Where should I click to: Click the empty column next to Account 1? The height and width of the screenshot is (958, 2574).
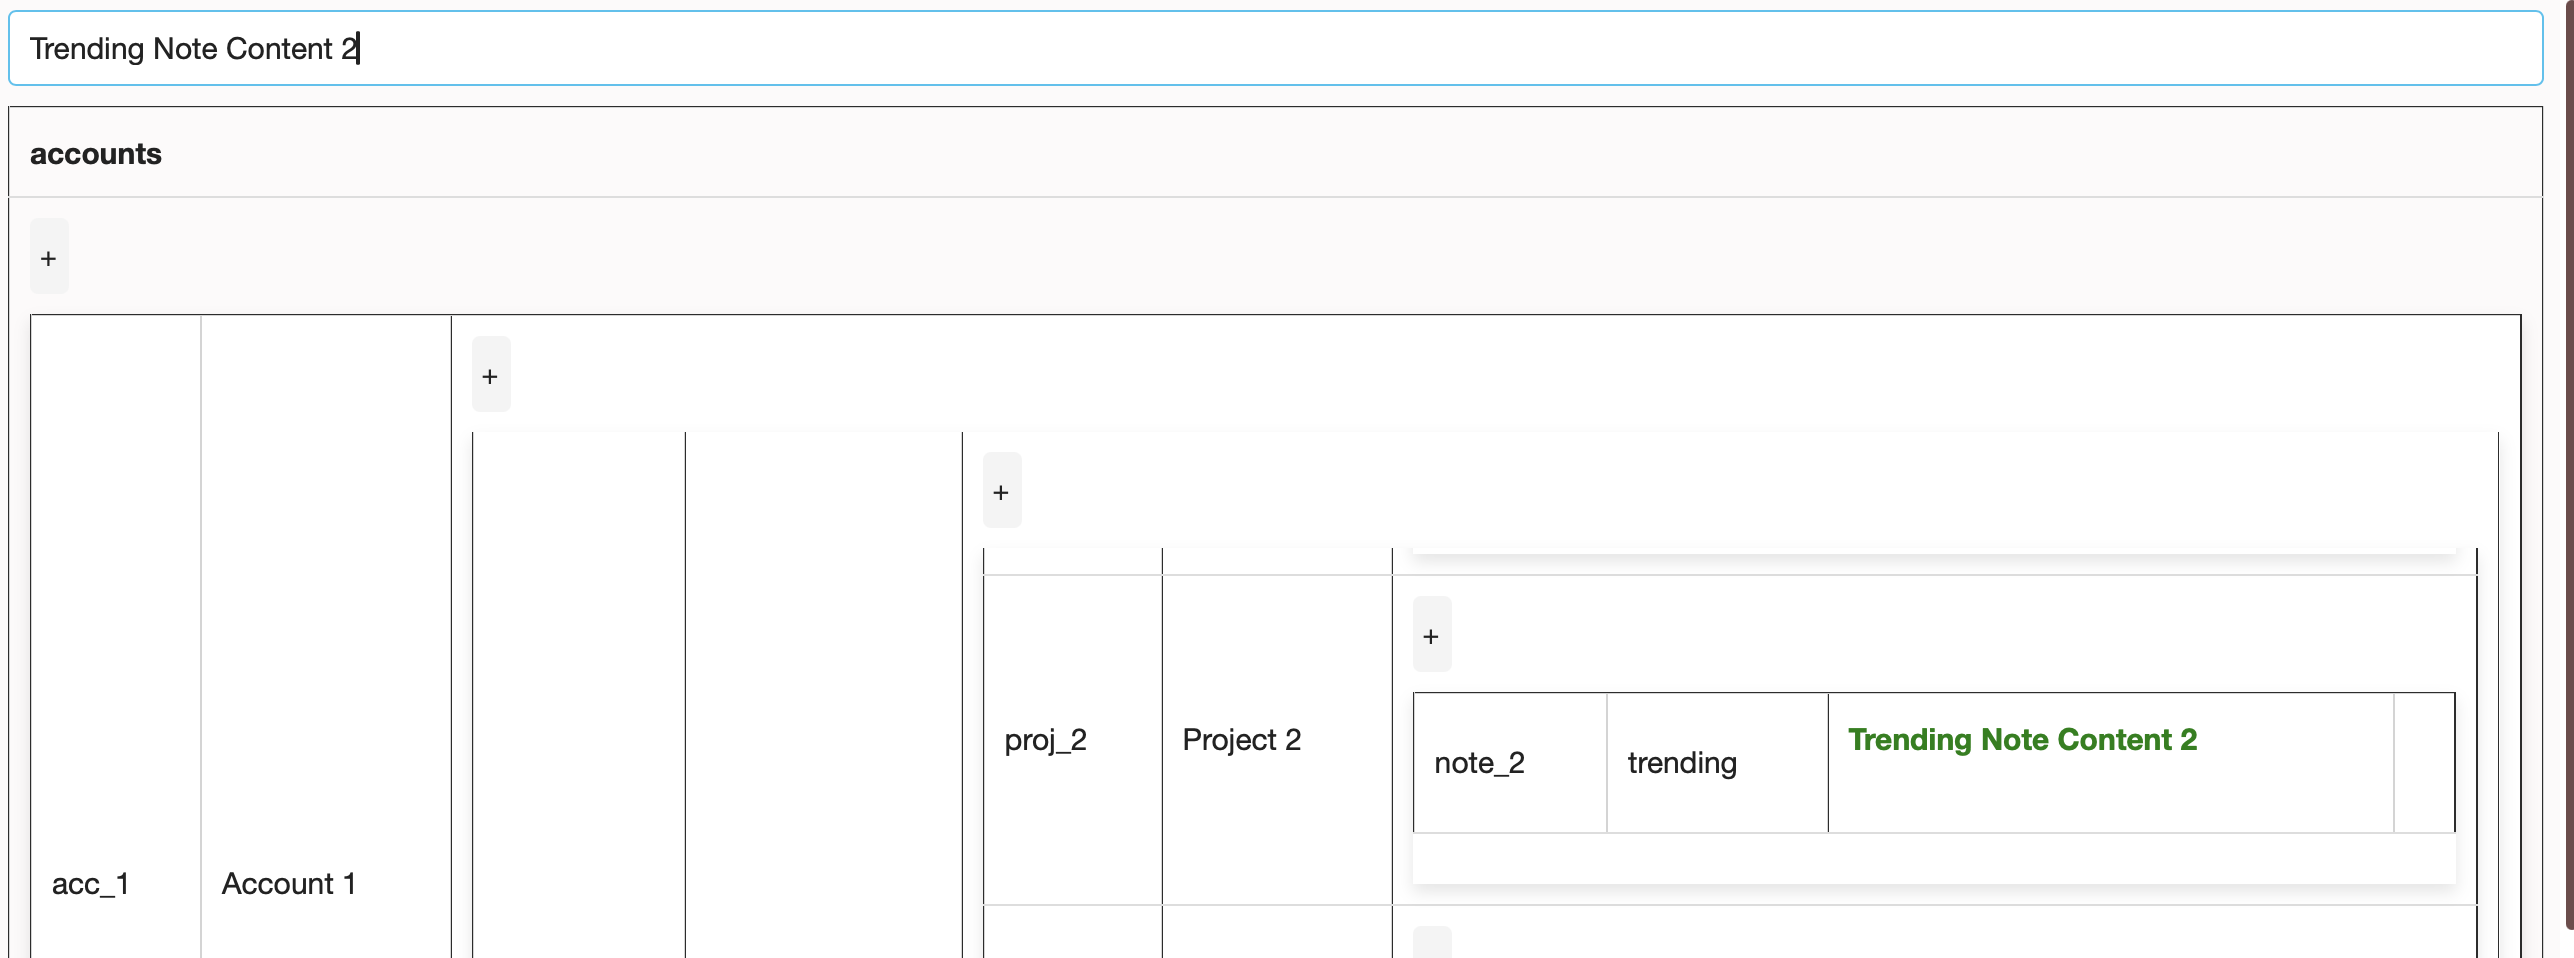(x=578, y=700)
